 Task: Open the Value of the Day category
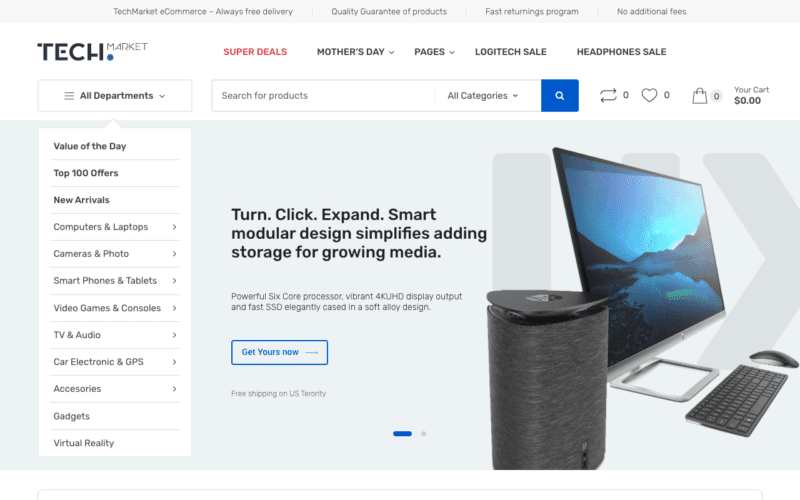tap(90, 146)
